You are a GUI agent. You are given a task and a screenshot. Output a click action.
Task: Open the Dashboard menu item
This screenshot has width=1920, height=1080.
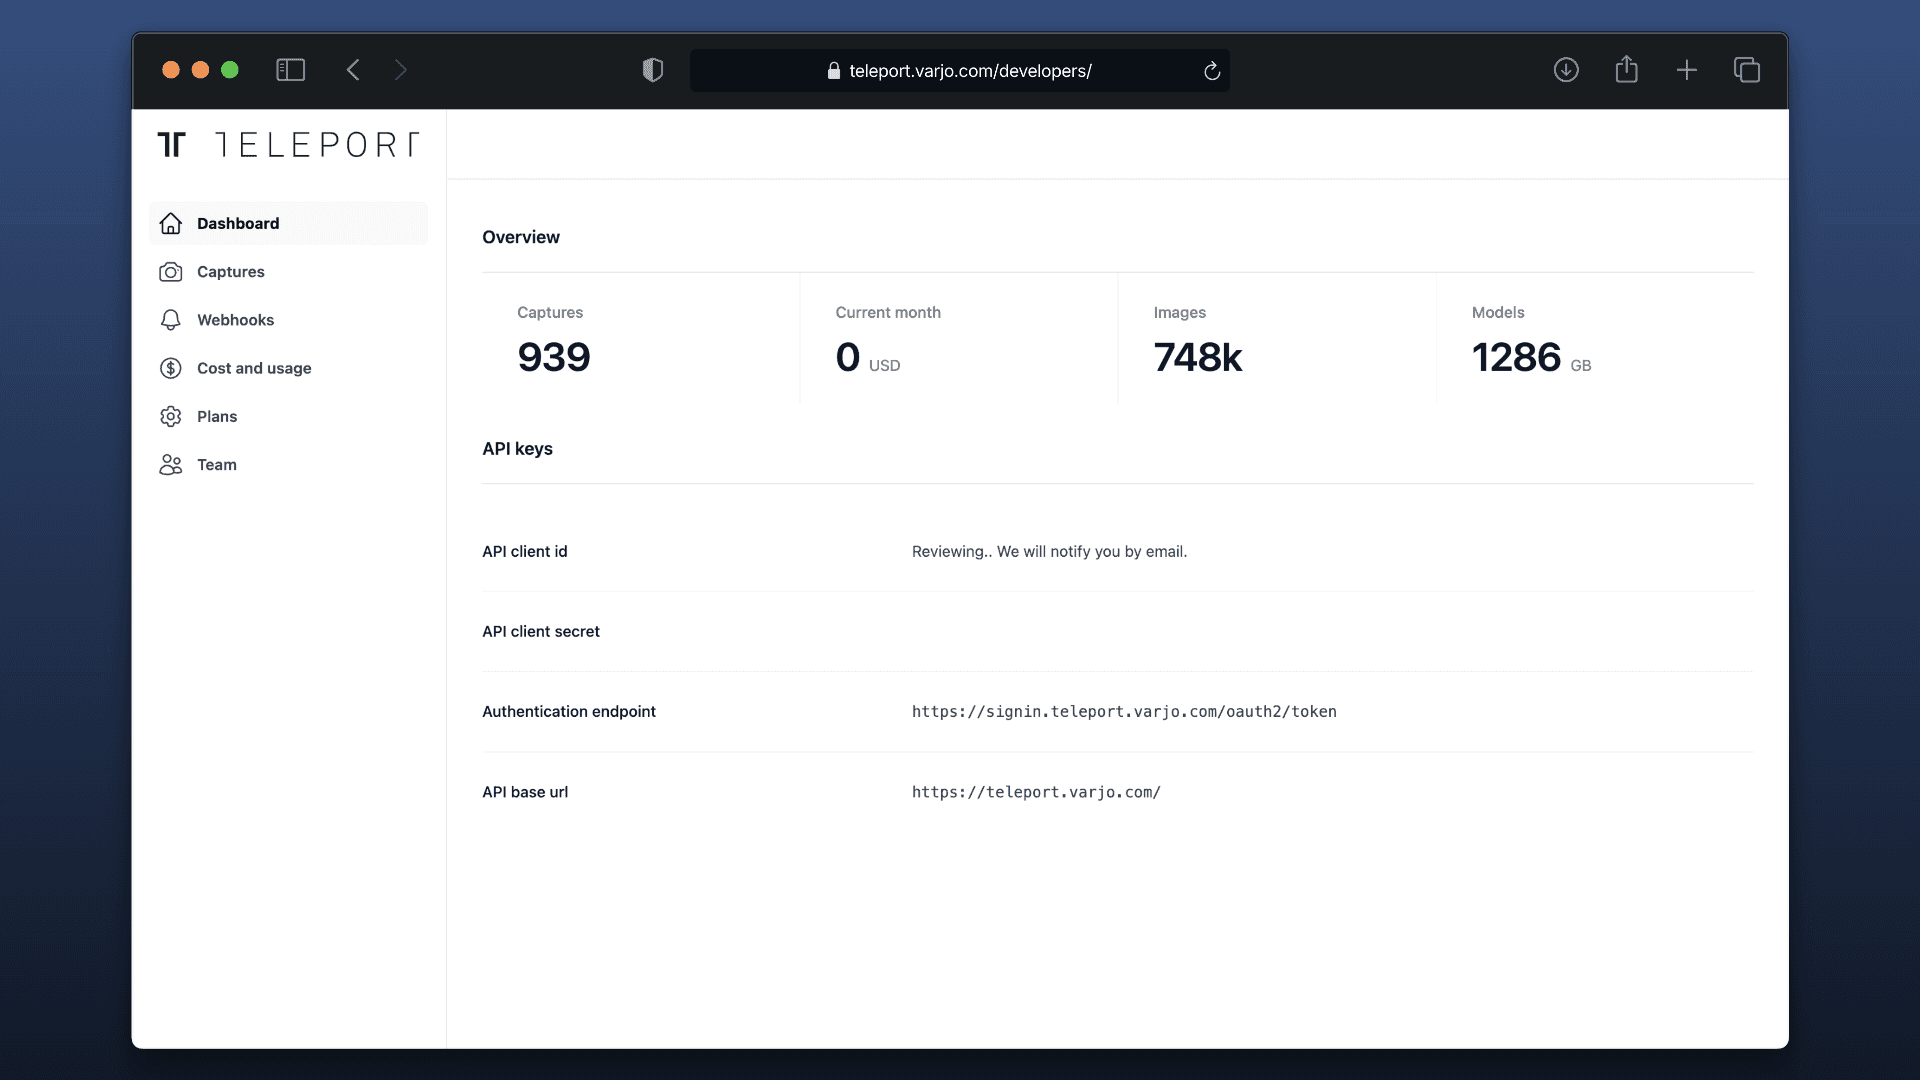point(288,223)
